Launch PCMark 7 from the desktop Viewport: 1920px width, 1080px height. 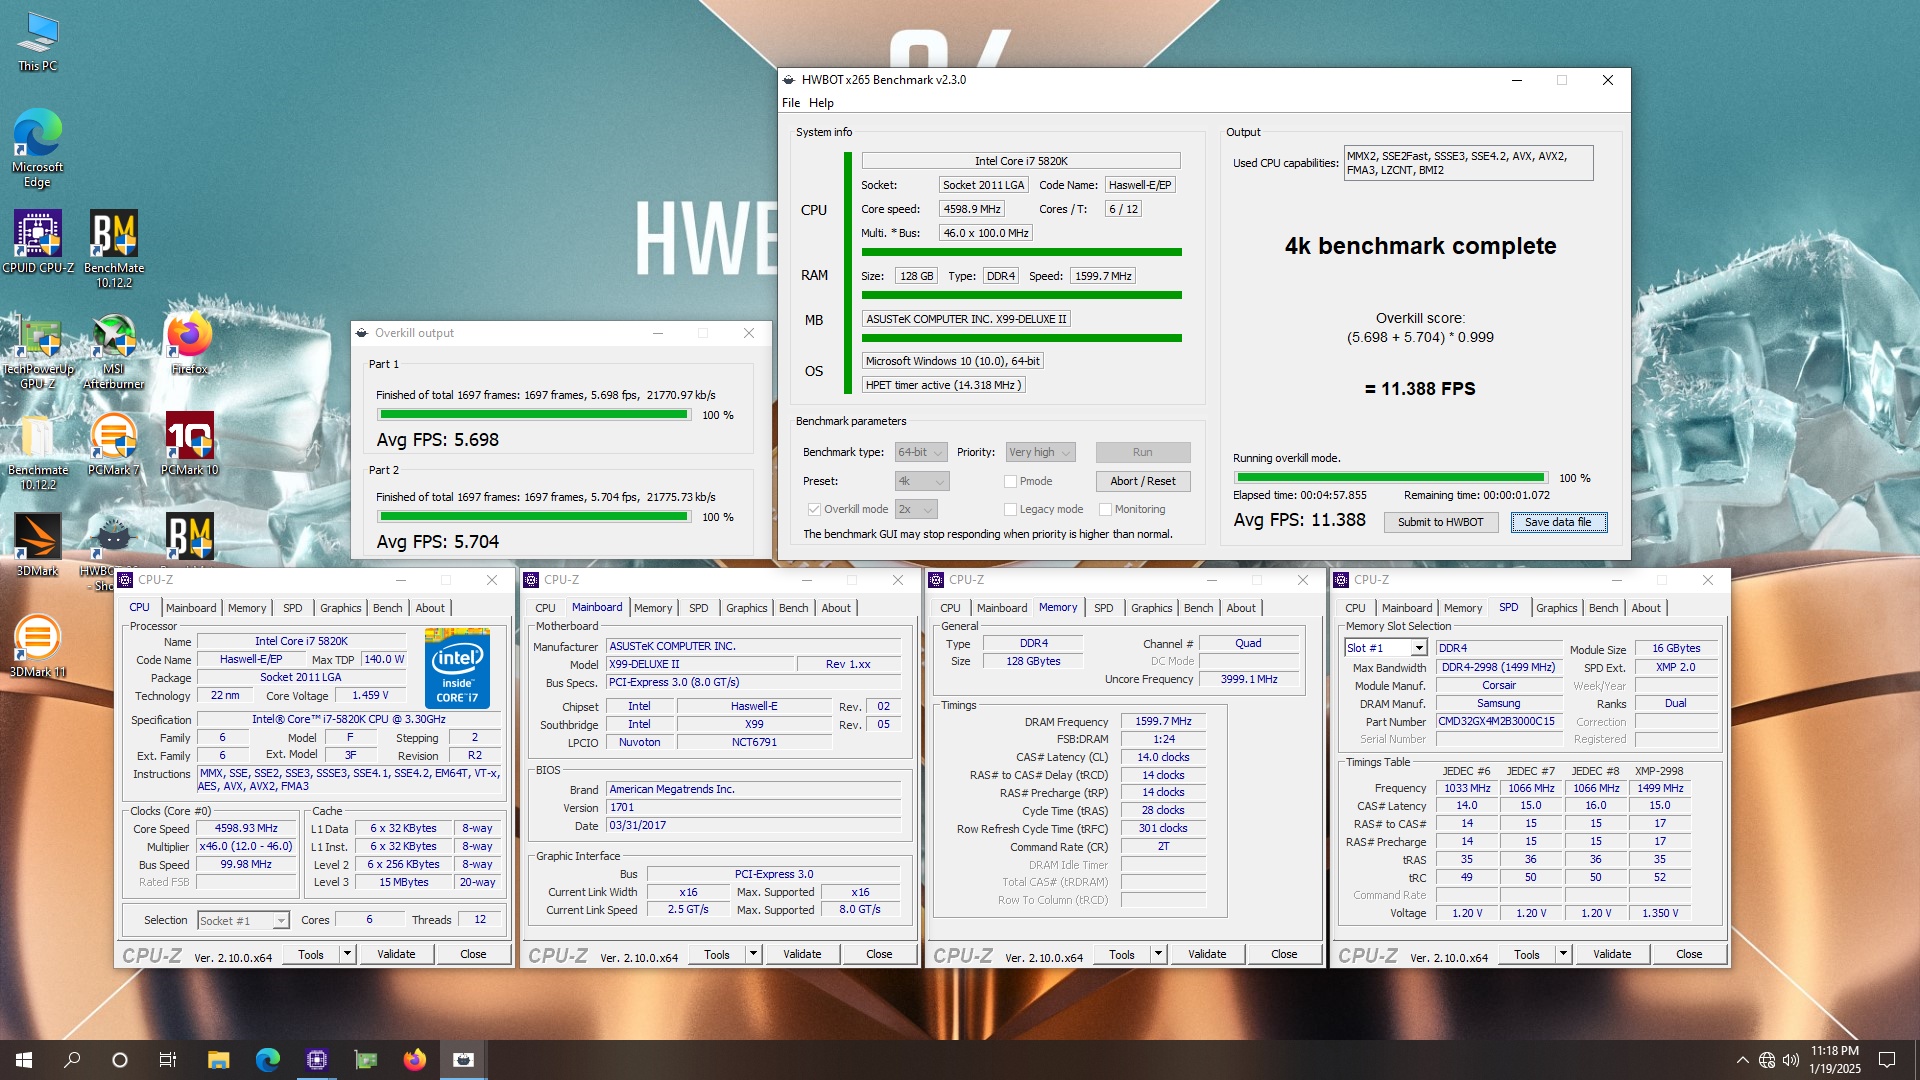tap(114, 444)
